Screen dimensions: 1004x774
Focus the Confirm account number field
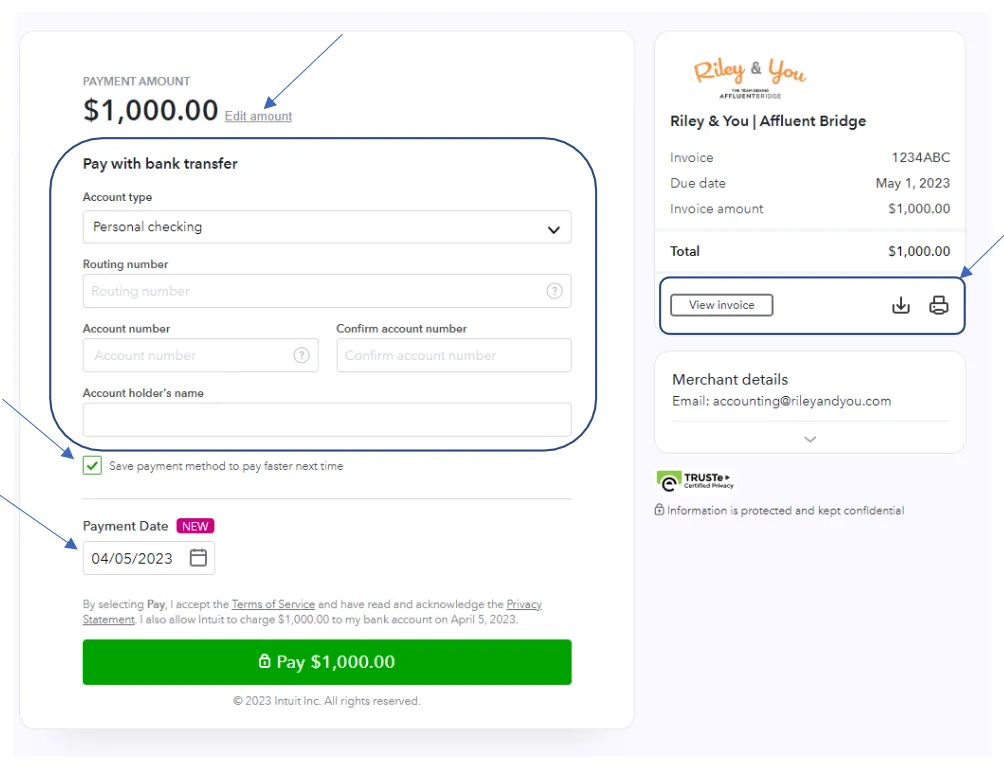[454, 355]
